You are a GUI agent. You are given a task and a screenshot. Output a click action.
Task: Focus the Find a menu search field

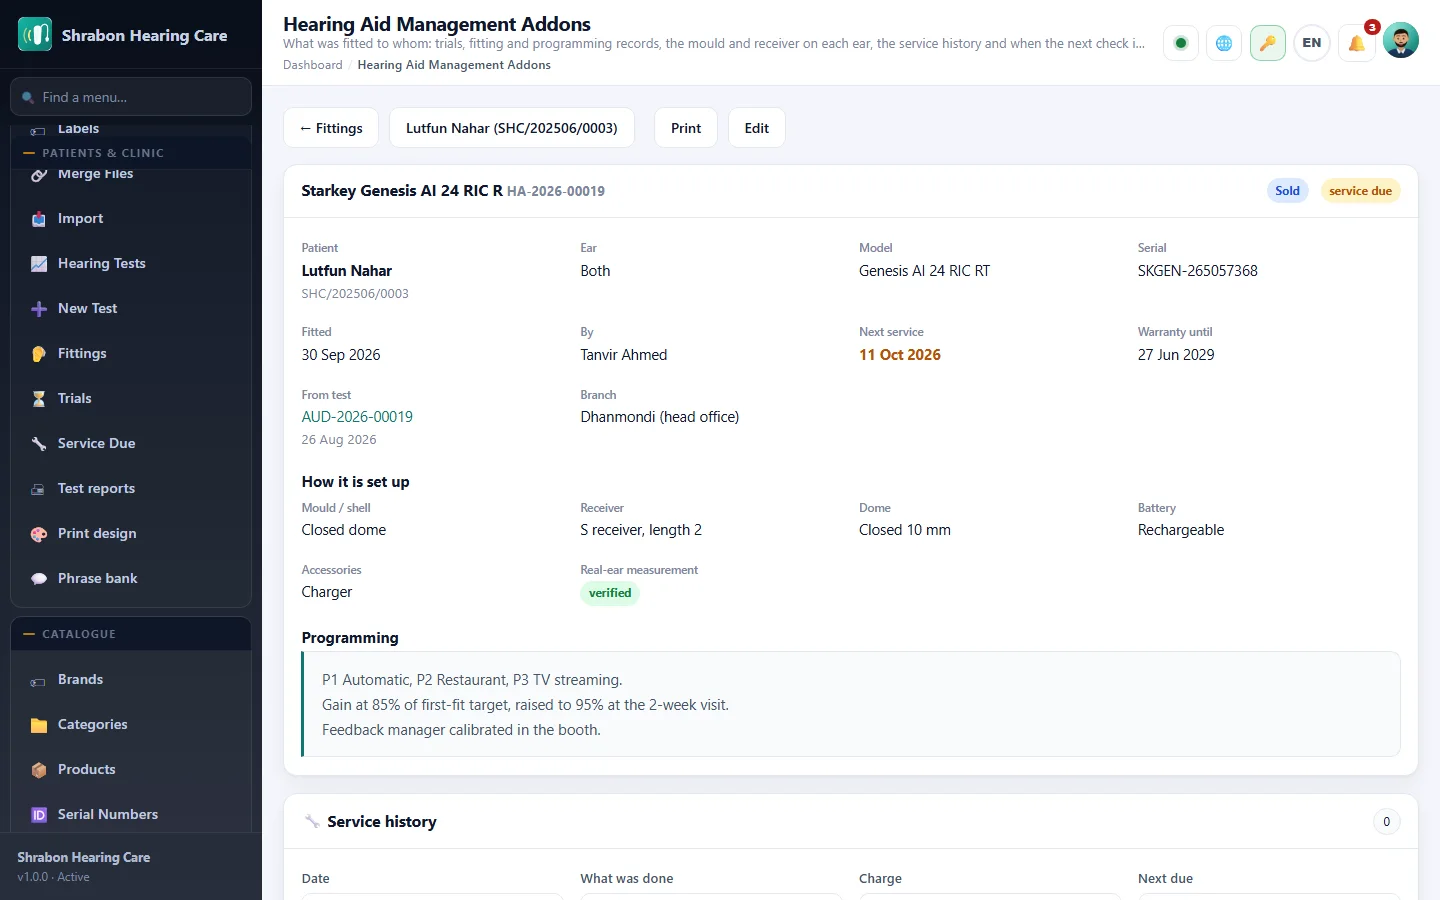tap(131, 97)
